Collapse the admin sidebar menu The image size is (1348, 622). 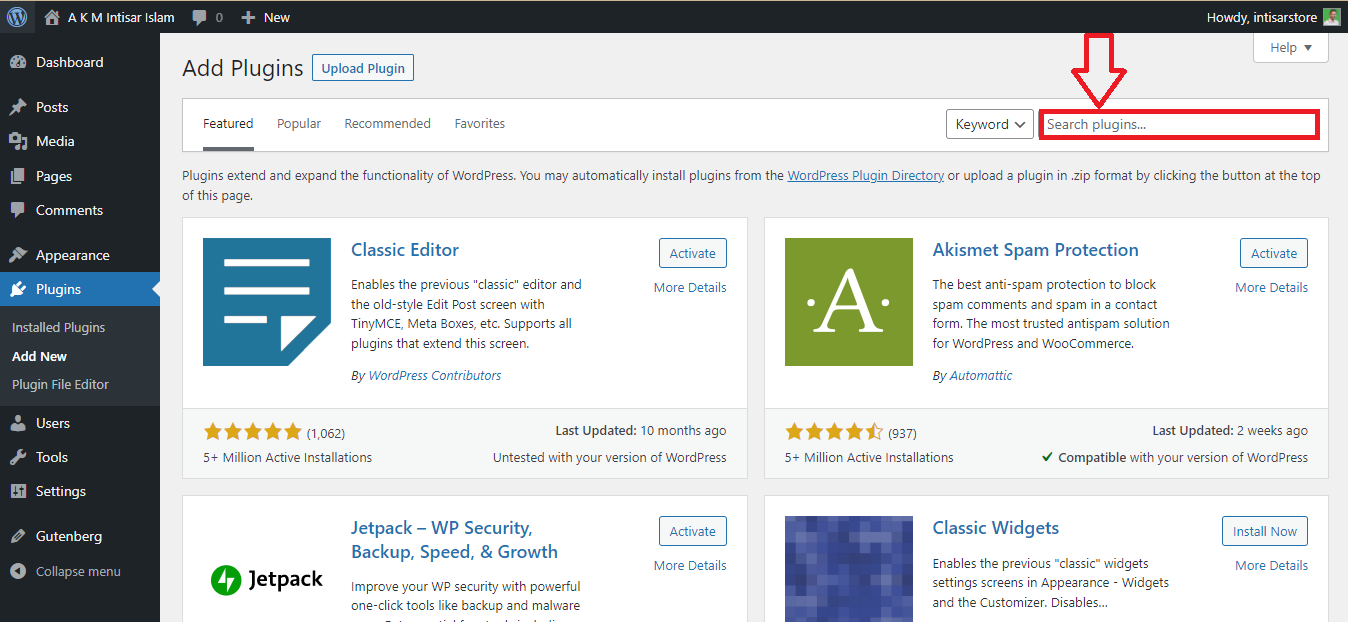(62, 571)
